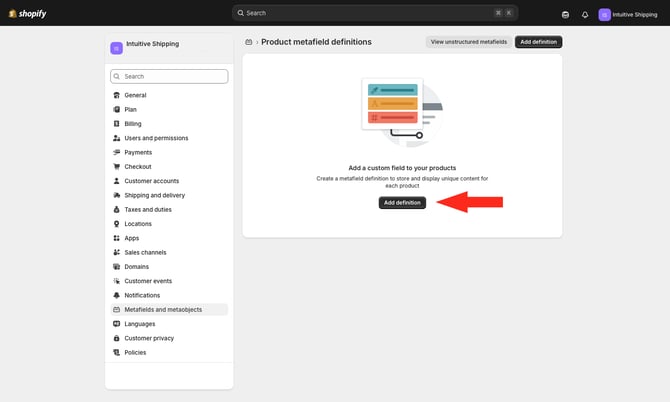Open Users and permissions settings
This screenshot has width=670, height=402.
pyautogui.click(x=169, y=138)
